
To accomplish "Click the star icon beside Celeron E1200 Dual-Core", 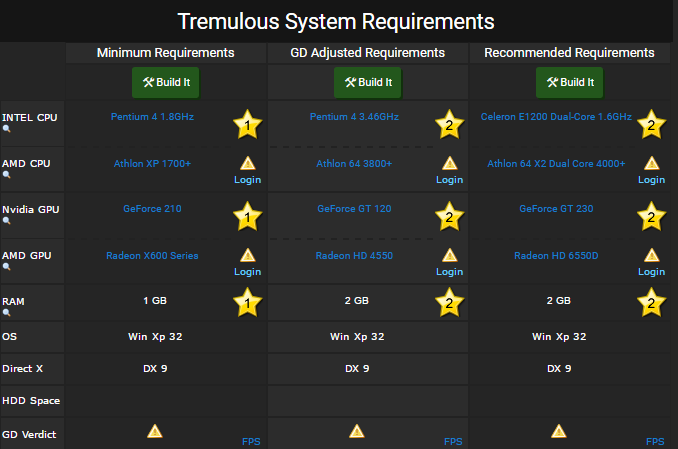I will click(651, 125).
